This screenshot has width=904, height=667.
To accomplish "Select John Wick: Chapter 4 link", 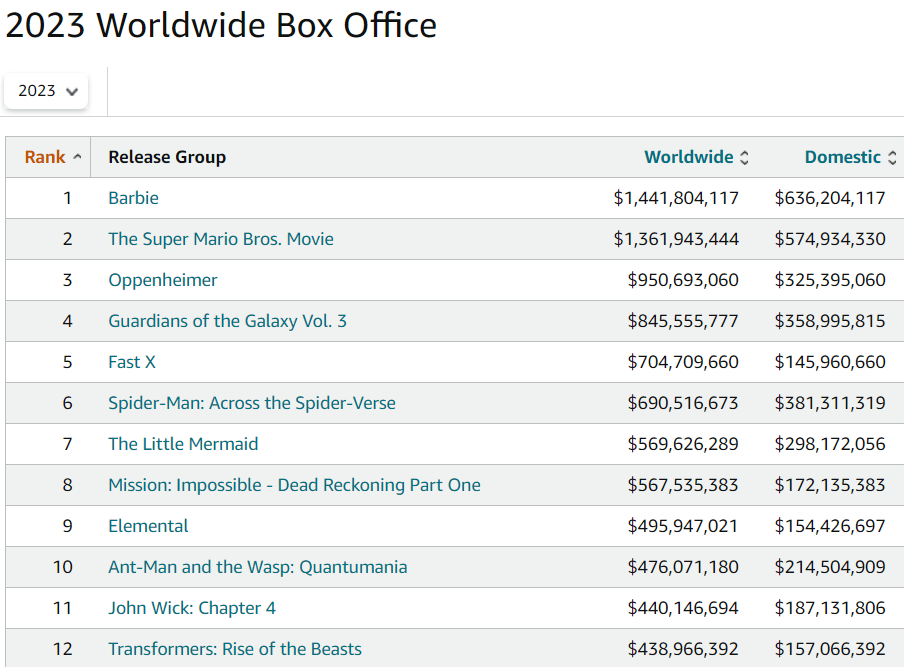I will tap(192, 608).
